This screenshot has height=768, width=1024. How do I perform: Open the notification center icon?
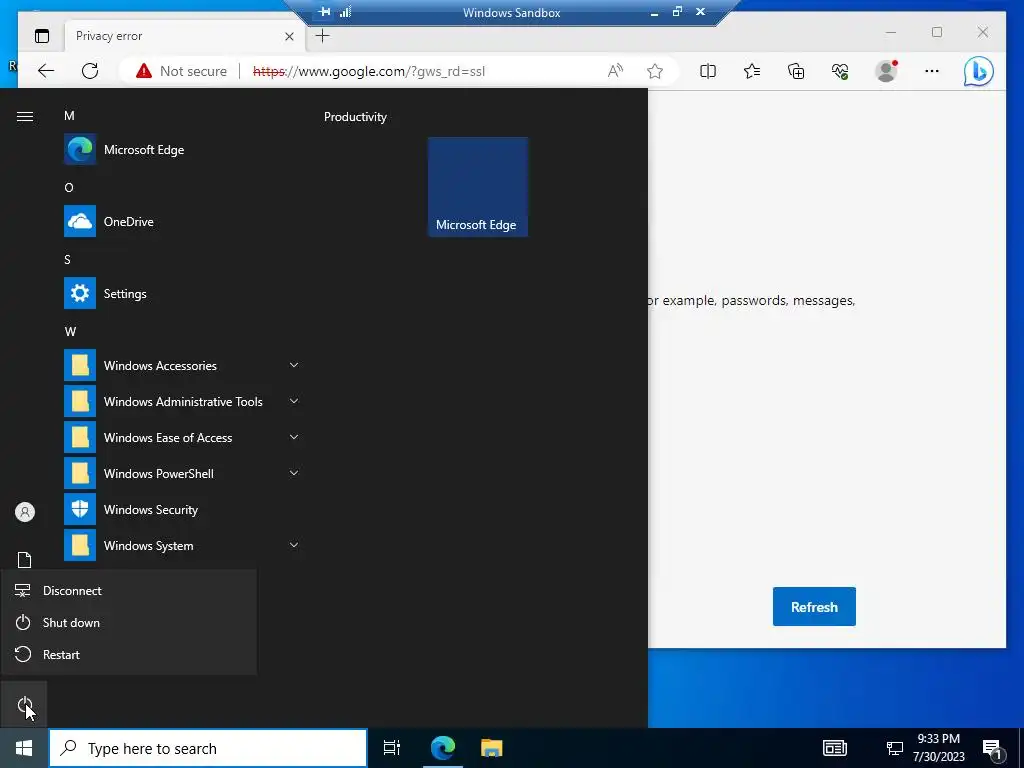tap(993, 749)
